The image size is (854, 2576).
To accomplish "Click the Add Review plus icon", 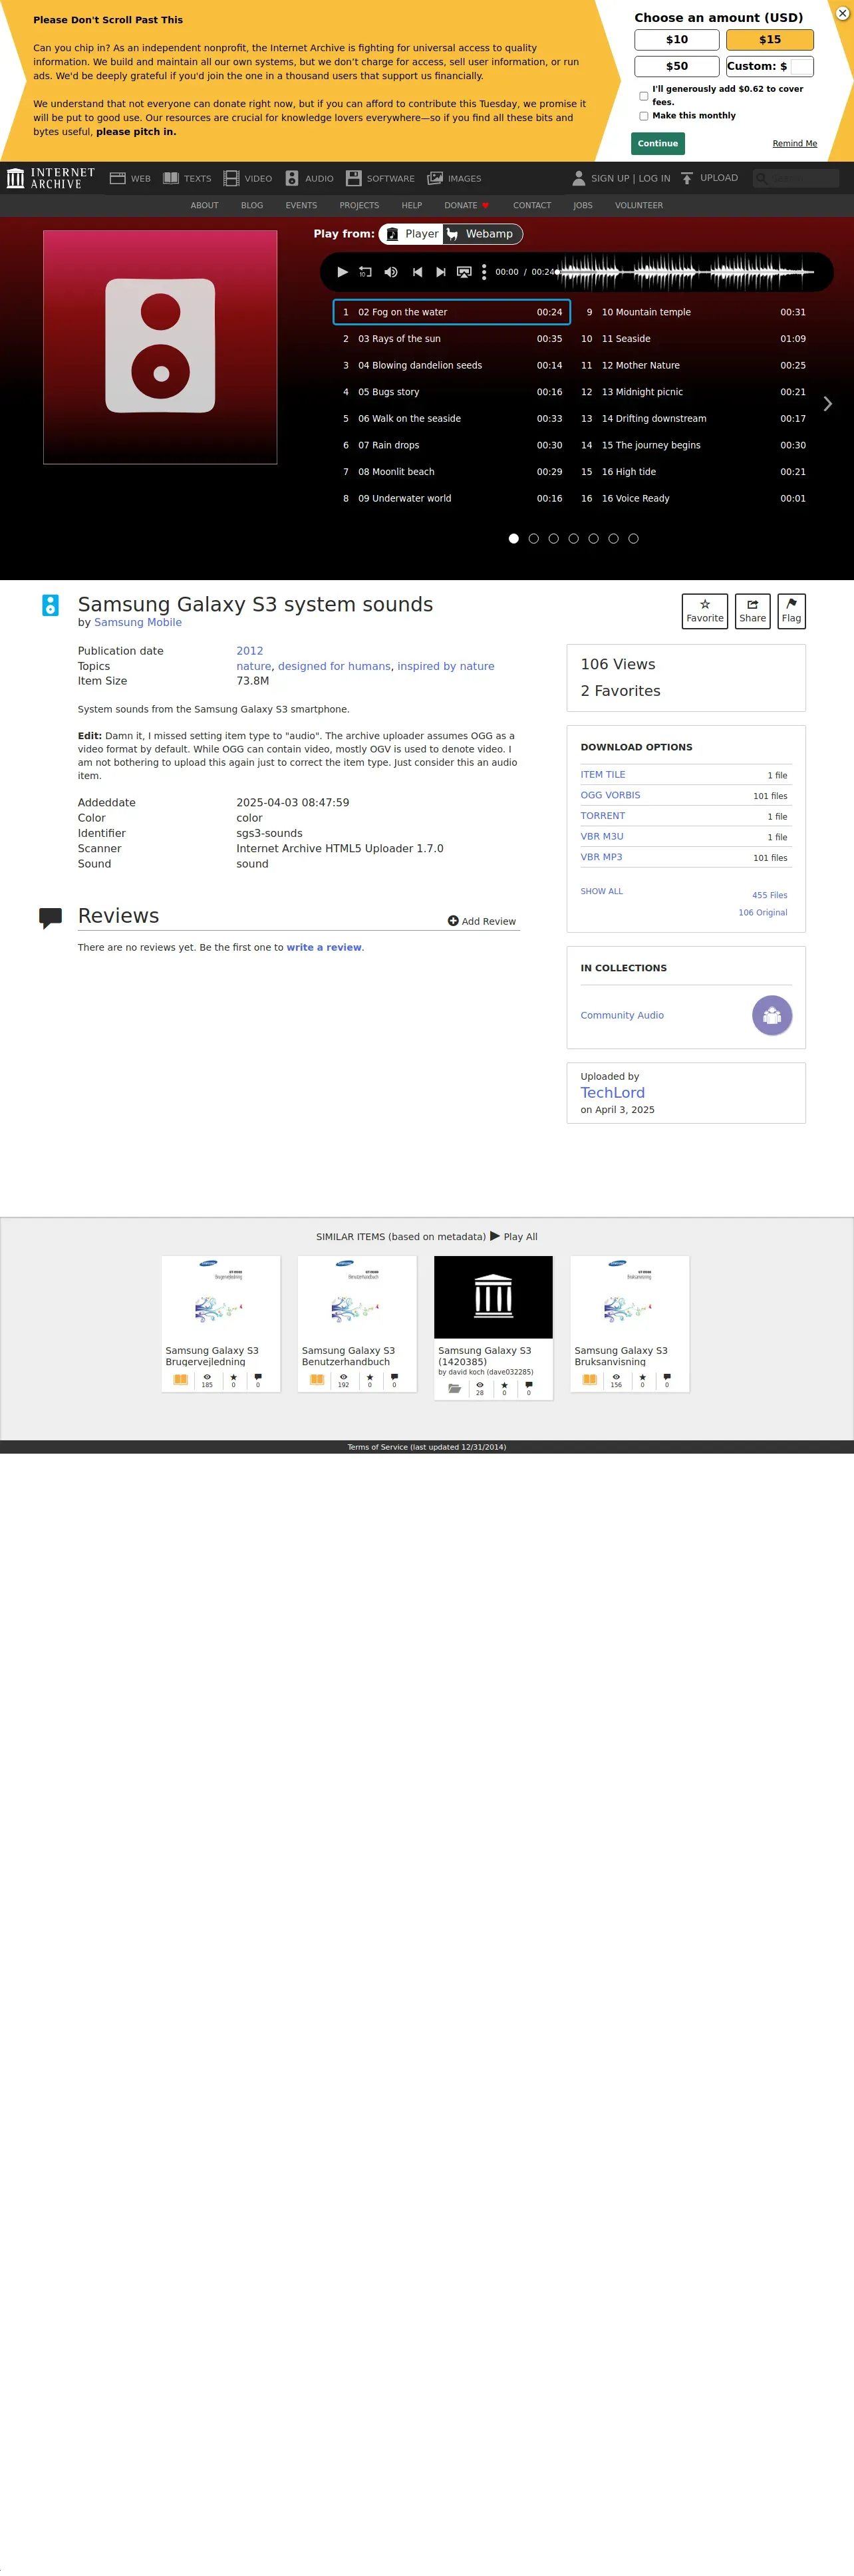I will 453,921.
